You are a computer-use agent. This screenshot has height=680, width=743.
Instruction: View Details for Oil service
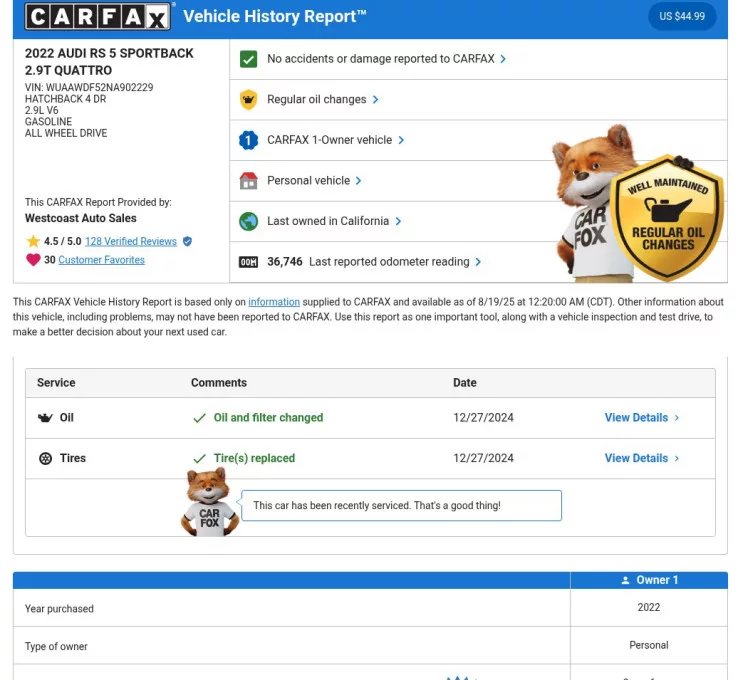click(x=641, y=418)
